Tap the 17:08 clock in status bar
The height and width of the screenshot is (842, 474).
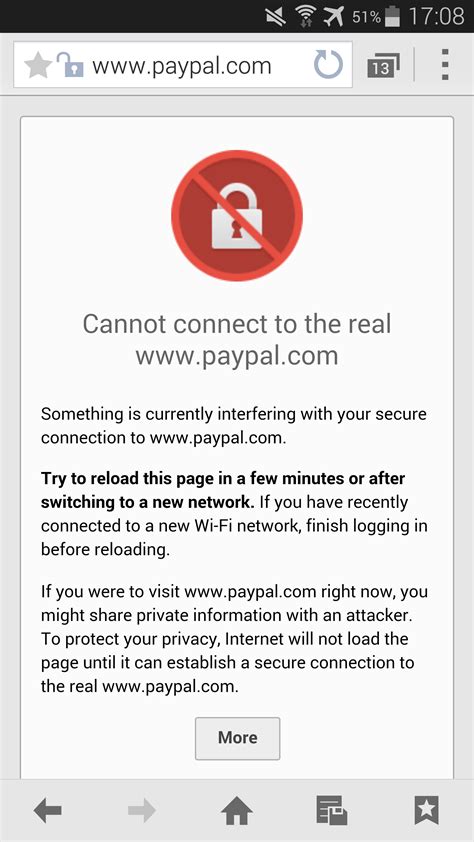click(x=436, y=16)
